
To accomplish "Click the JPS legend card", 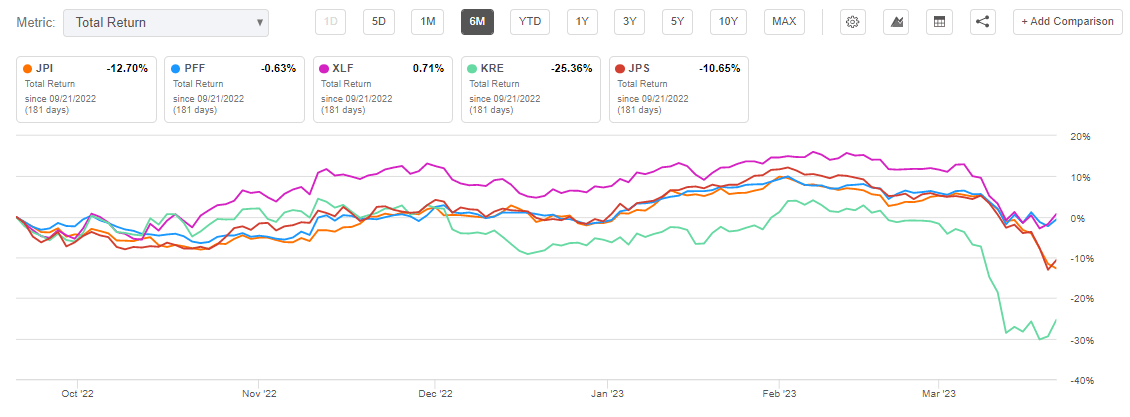I will [679, 89].
